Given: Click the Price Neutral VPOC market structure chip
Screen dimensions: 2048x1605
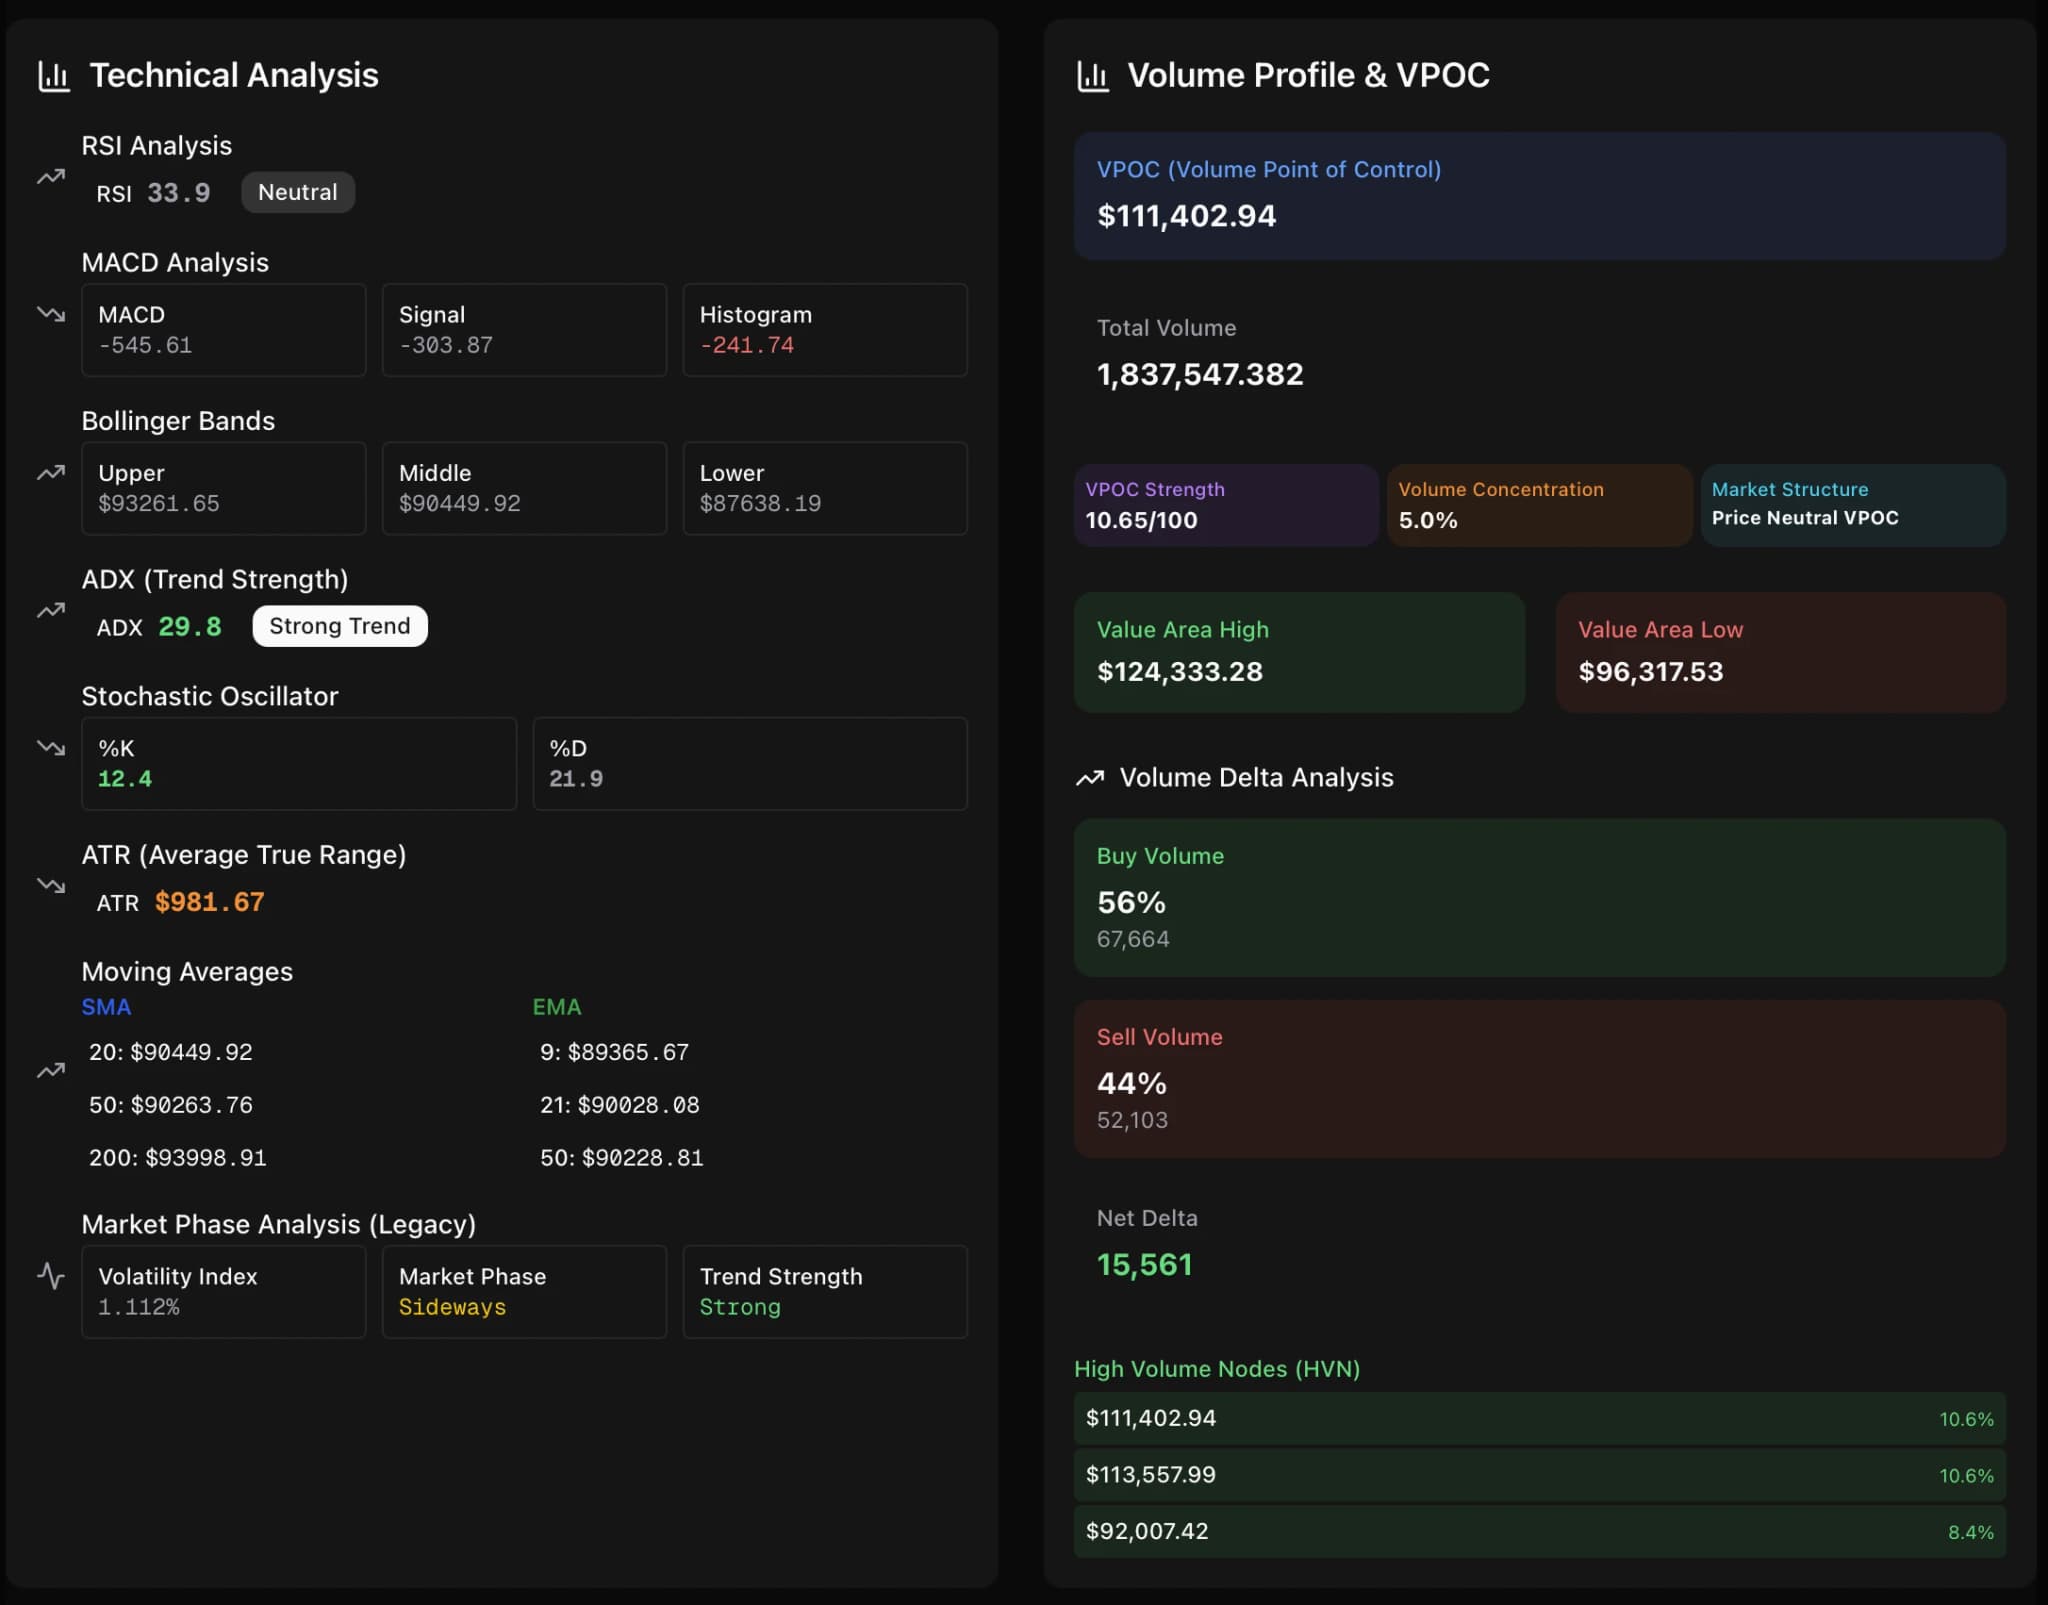Looking at the screenshot, I should pyautogui.click(x=1853, y=505).
